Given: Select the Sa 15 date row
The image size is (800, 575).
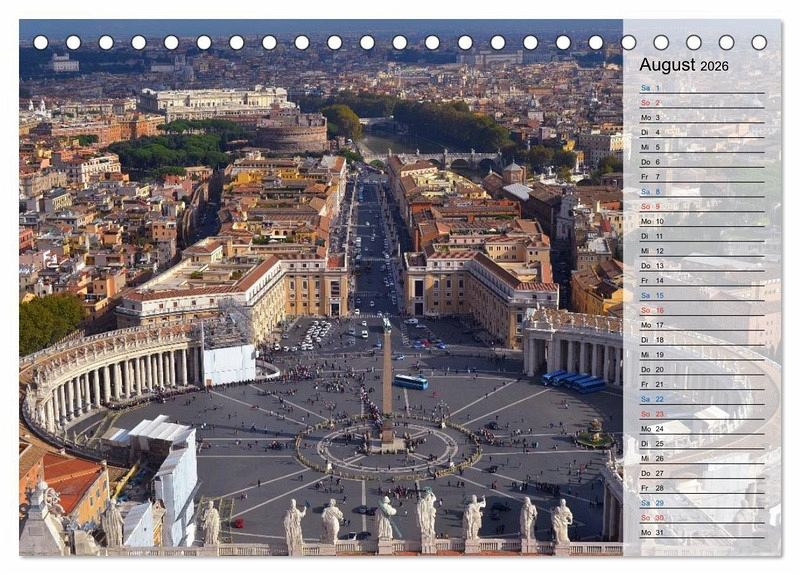Looking at the screenshot, I should pyautogui.click(x=701, y=295).
